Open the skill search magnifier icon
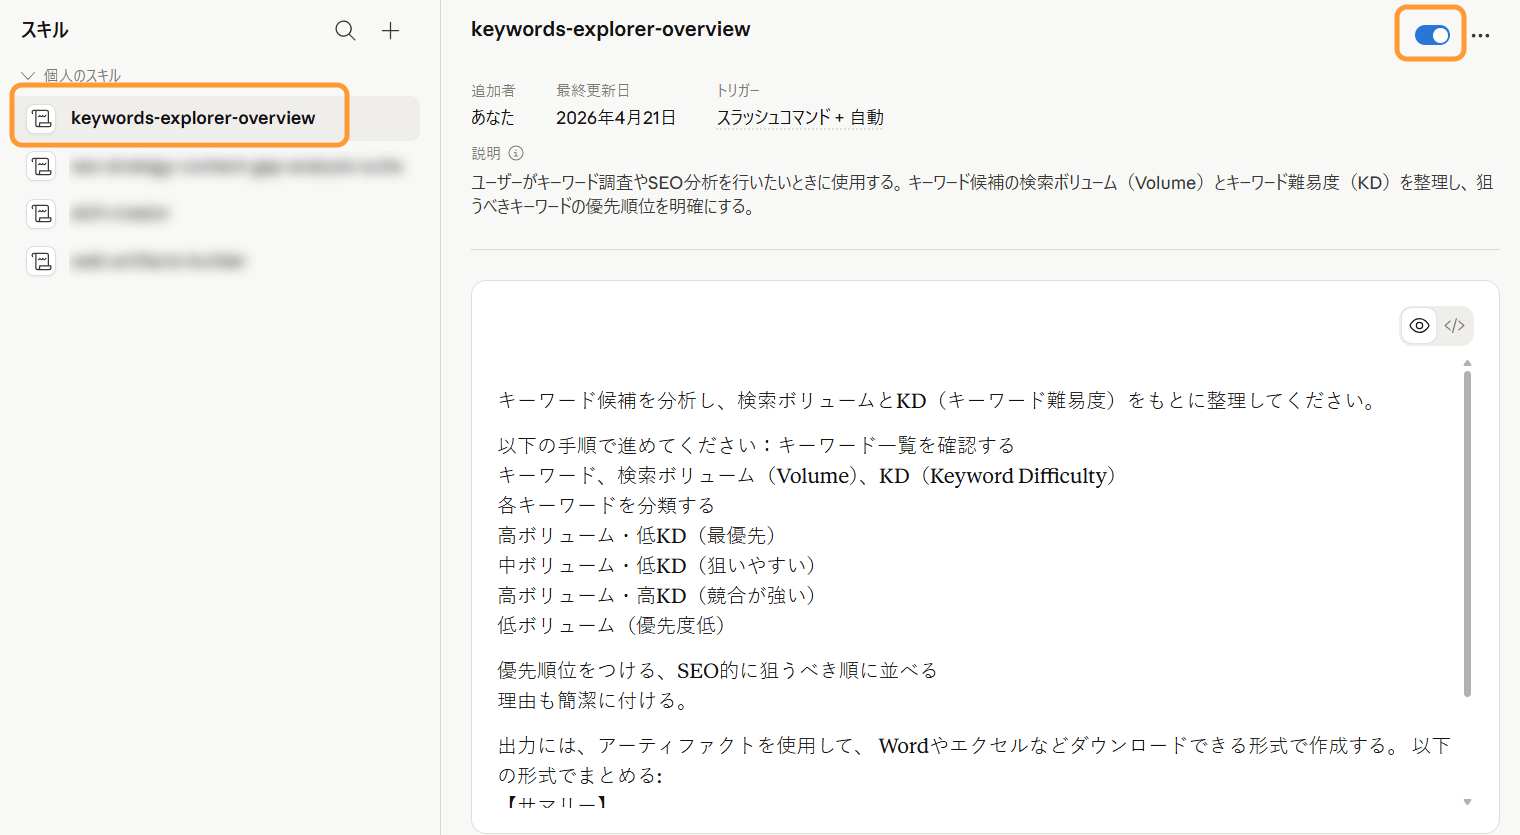1520x835 pixels. tap(345, 31)
